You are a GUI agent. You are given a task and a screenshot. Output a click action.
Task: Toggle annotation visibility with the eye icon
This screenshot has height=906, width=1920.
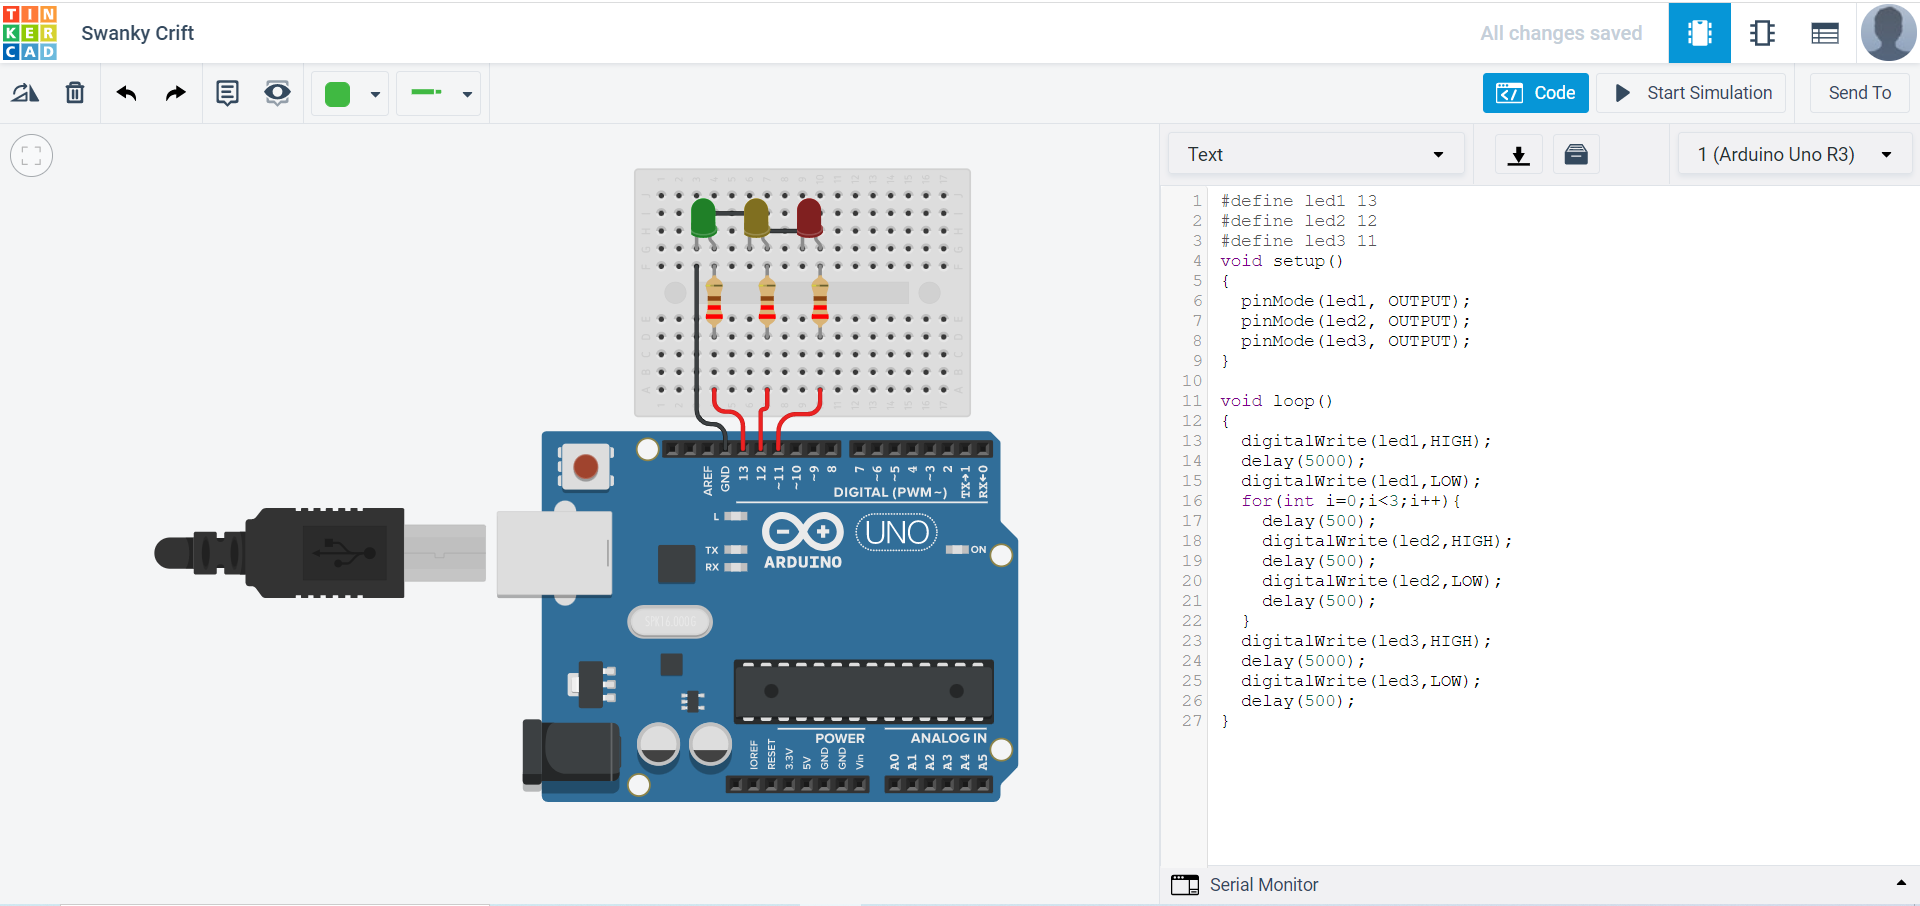pos(277,92)
